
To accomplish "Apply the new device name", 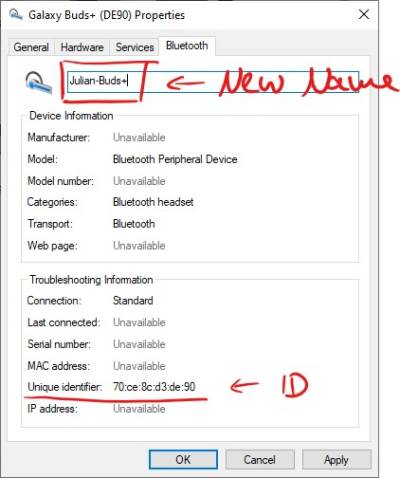I will [336, 460].
